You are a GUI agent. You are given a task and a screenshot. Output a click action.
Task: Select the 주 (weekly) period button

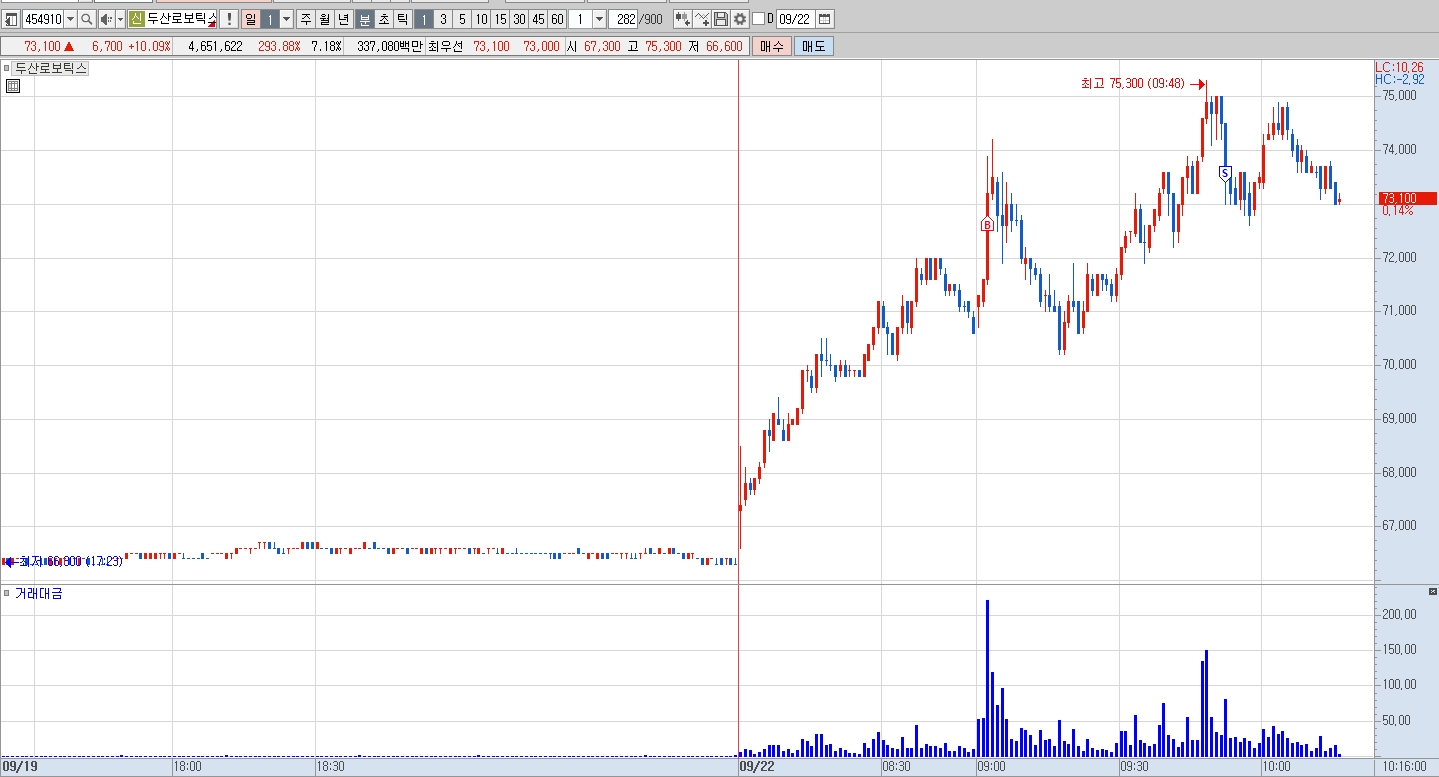pos(306,19)
